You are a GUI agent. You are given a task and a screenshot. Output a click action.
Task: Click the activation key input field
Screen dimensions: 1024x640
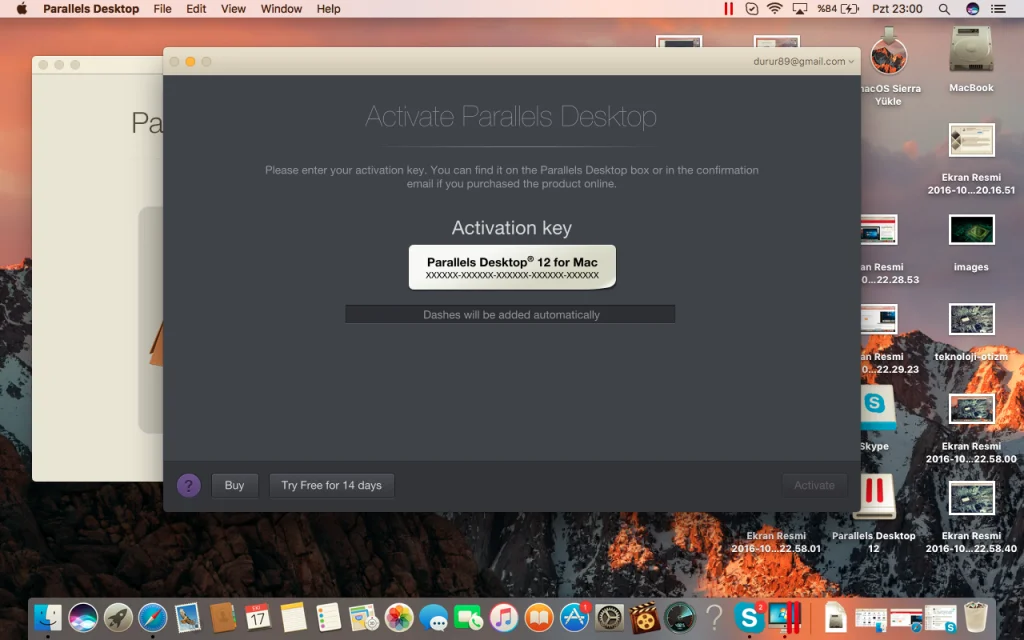click(x=510, y=314)
